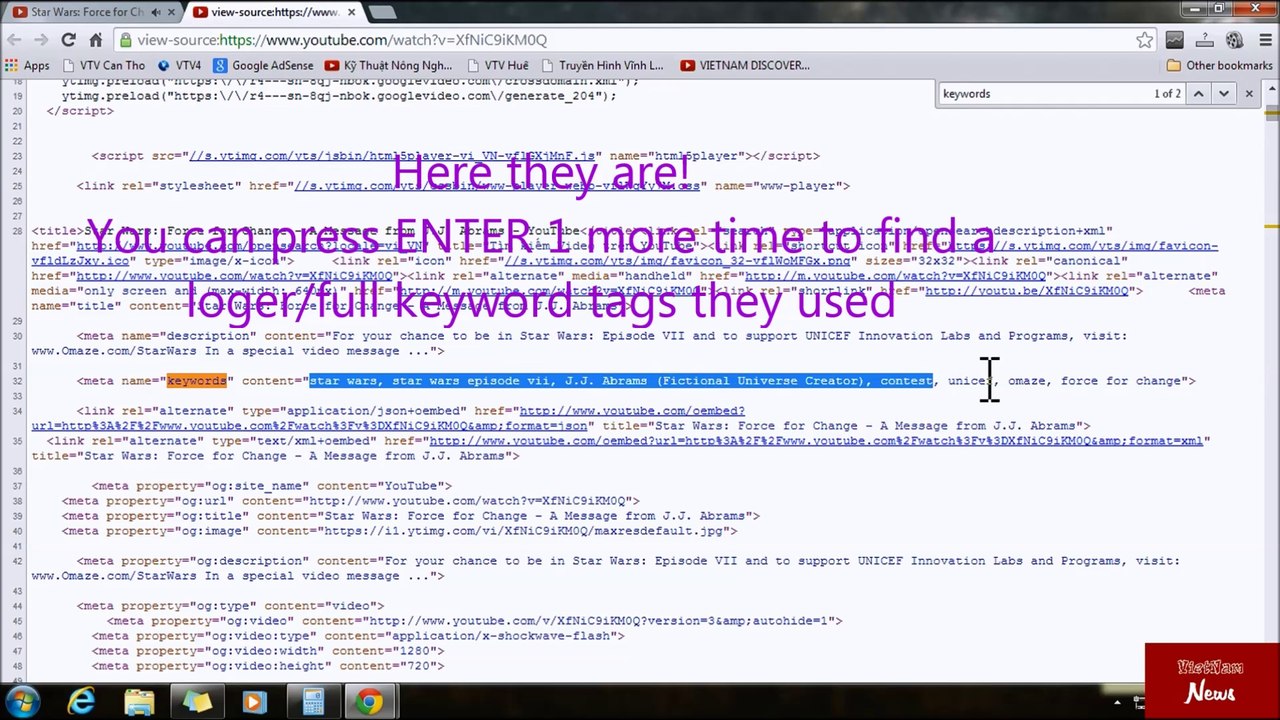Open a new tab with the new-tab button
1280x720 pixels.
pyautogui.click(x=383, y=12)
